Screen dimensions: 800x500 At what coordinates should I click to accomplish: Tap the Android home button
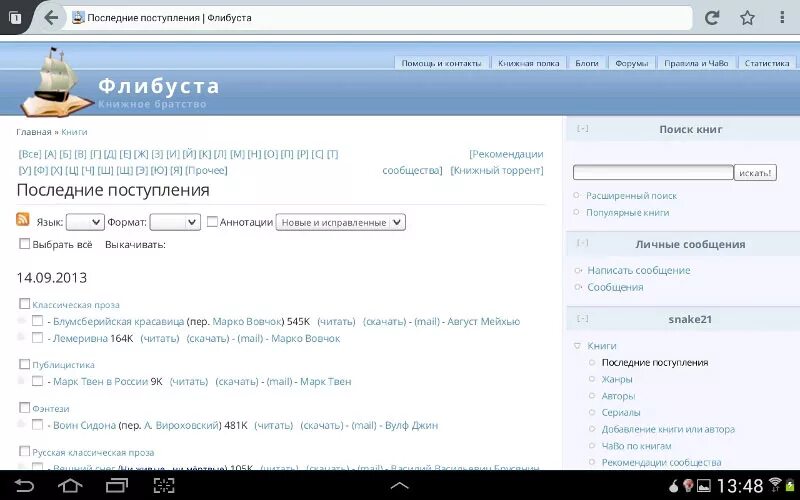pyautogui.click(x=70, y=485)
